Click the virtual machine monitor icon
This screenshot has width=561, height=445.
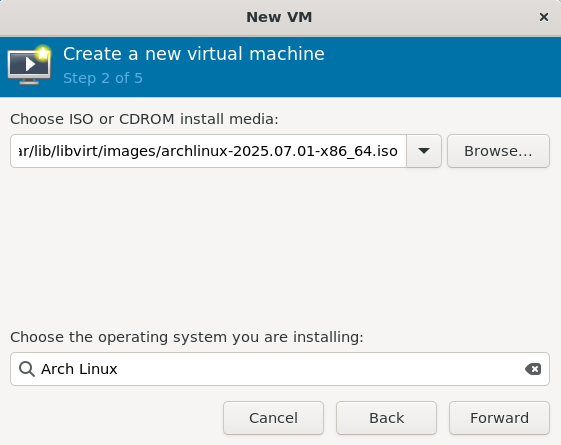pyautogui.click(x=29, y=66)
